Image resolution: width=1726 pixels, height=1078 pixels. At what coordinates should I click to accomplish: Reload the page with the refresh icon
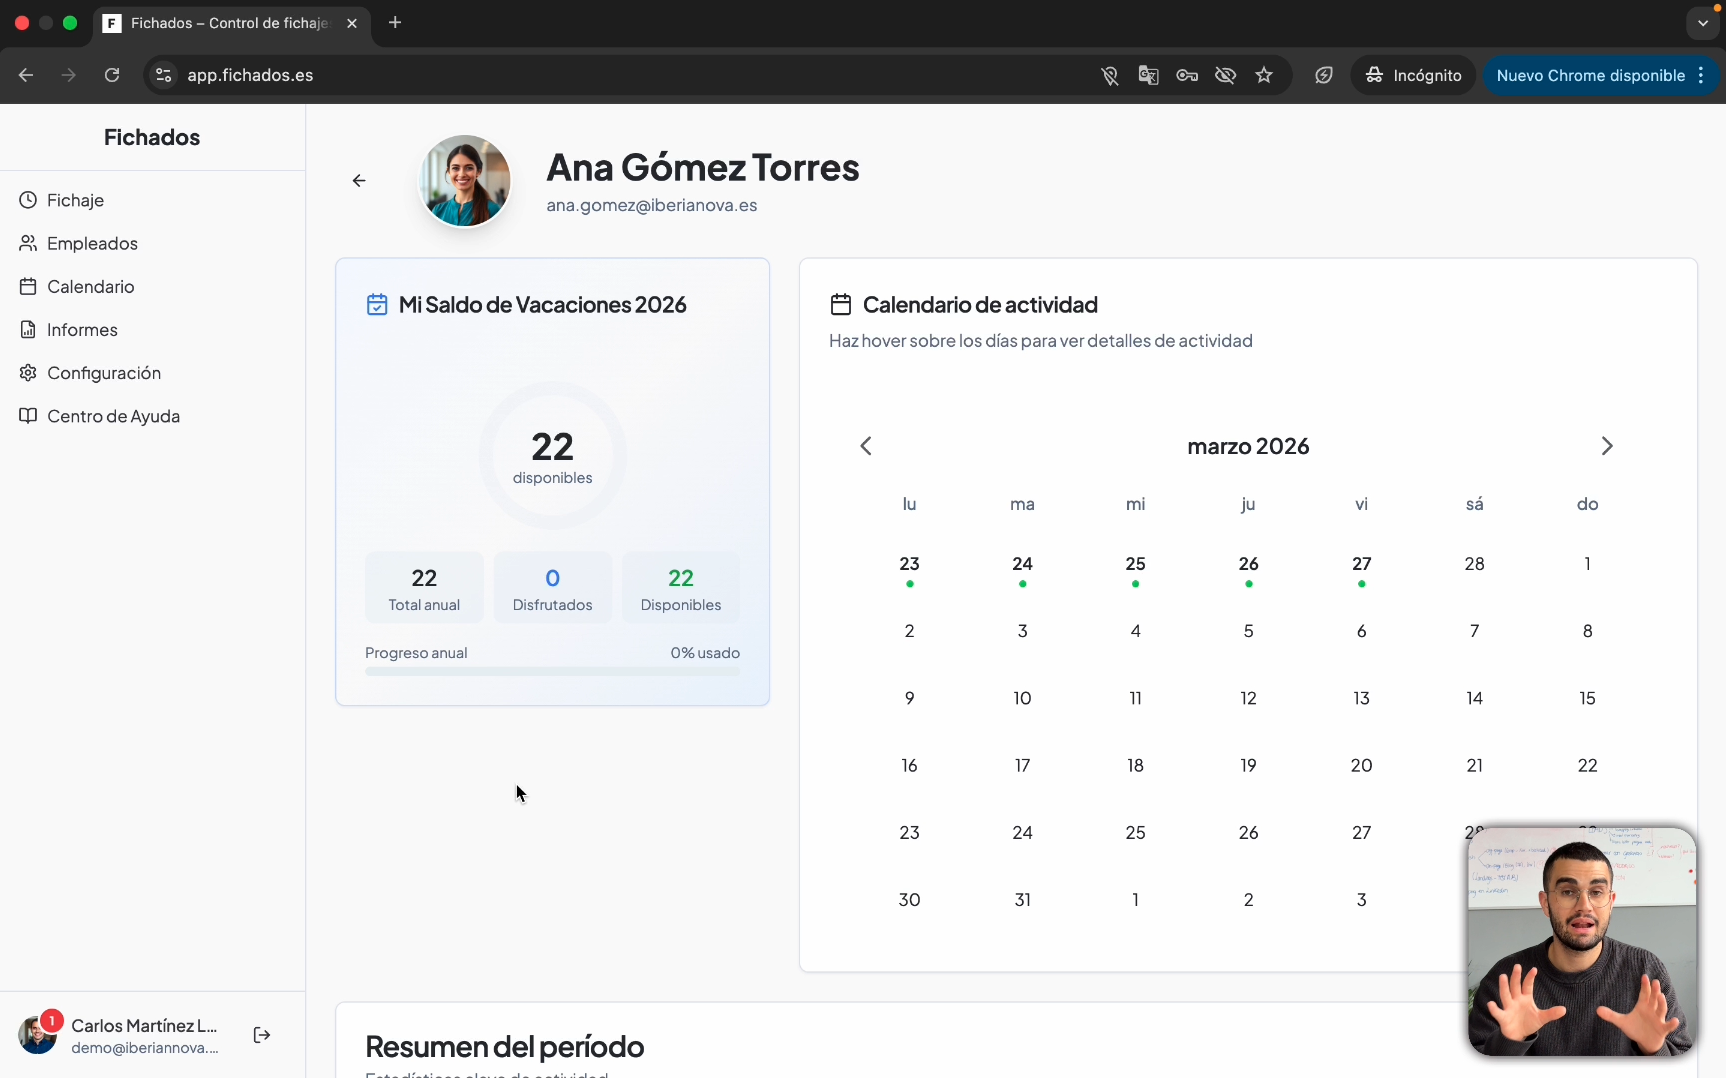coord(112,75)
